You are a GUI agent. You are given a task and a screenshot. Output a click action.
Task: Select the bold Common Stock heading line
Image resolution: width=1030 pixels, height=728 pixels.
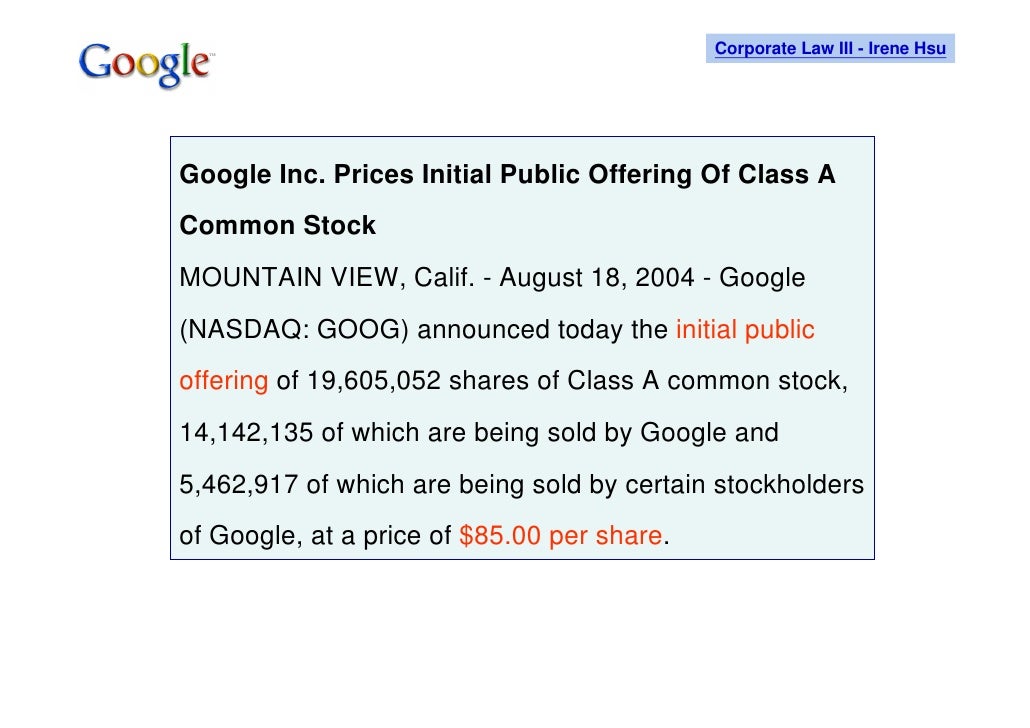point(277,226)
